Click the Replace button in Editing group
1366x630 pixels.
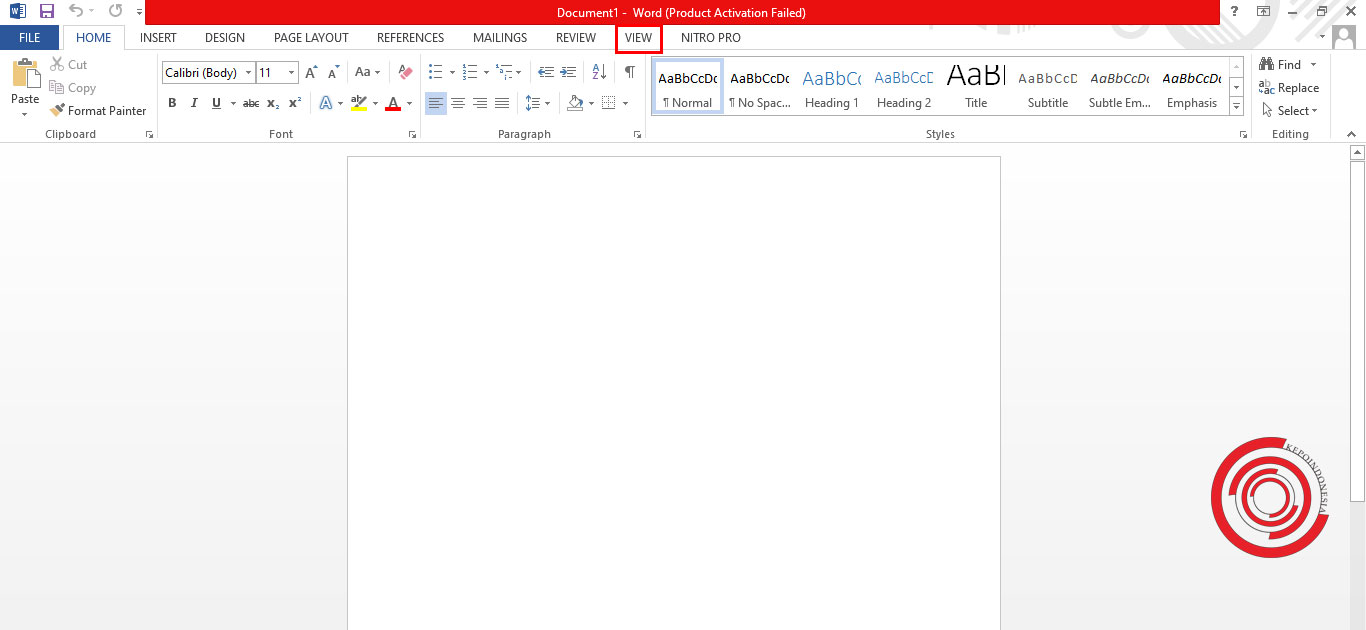[x=1290, y=87]
